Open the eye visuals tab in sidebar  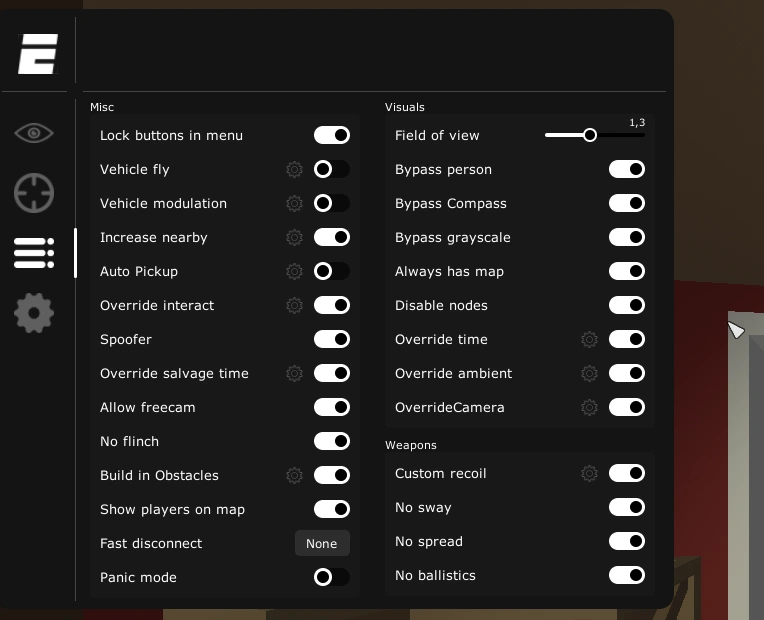34,133
